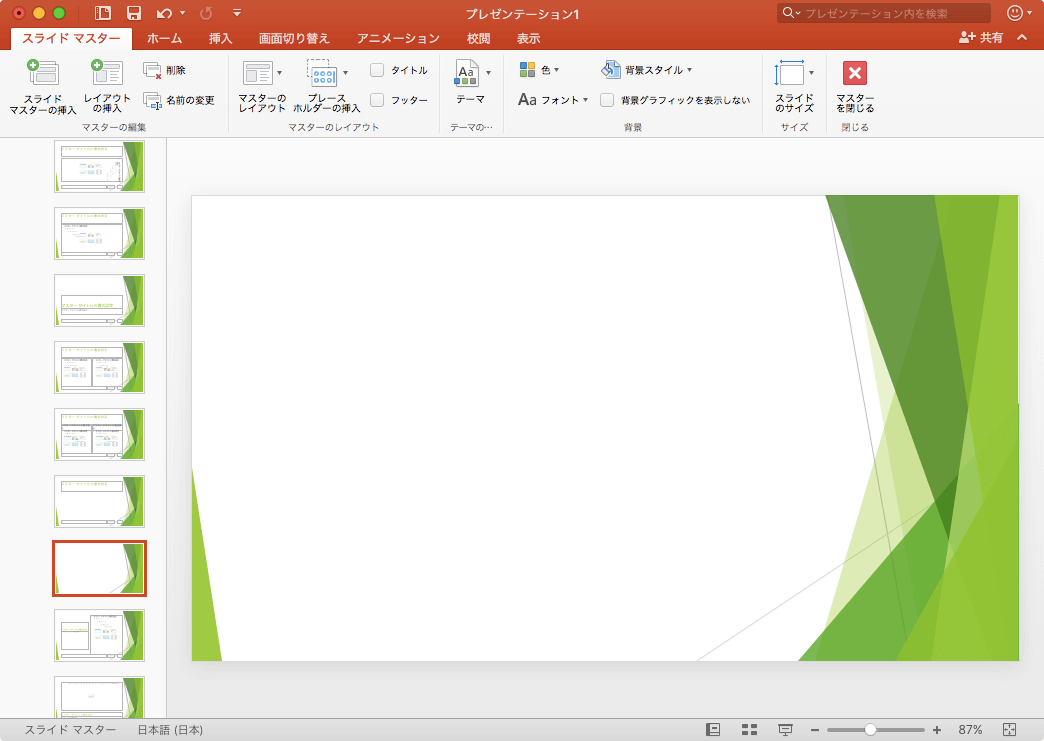Click the Save floppy disk icon

[134, 13]
